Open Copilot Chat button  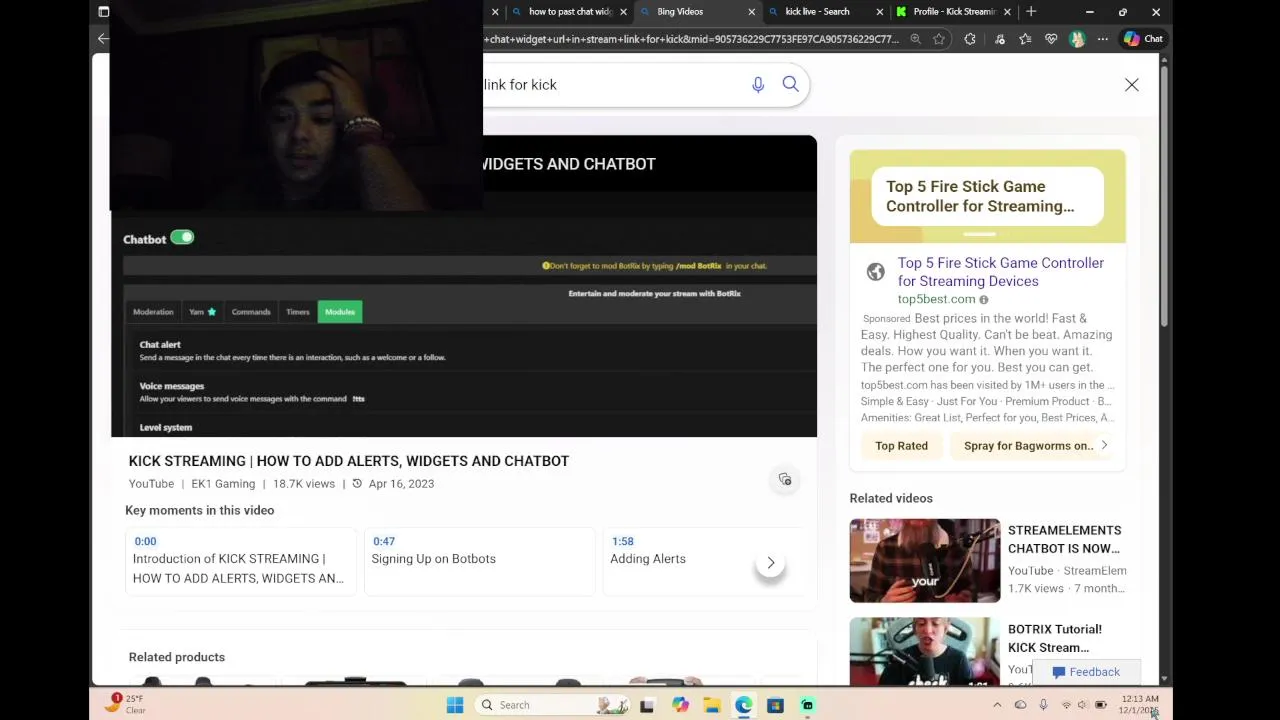coord(1143,39)
